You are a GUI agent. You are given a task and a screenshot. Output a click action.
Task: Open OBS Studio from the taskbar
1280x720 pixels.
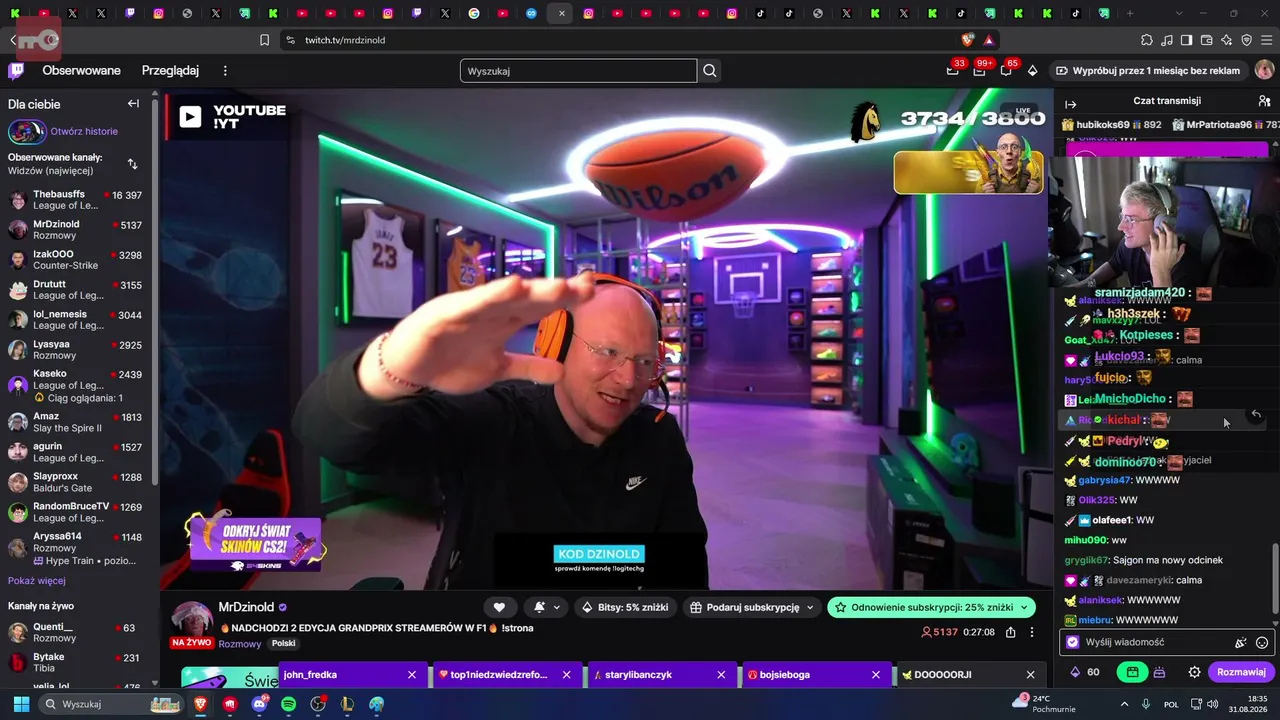click(x=318, y=704)
